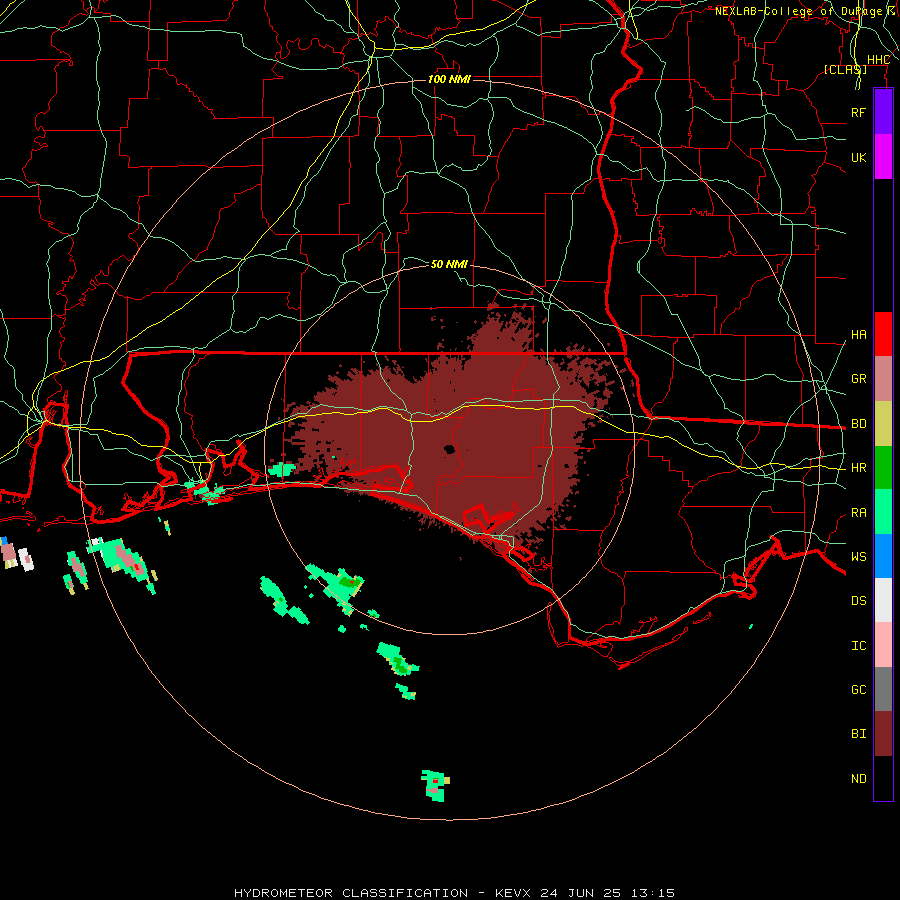Click the red HA legend color swatch

point(883,334)
